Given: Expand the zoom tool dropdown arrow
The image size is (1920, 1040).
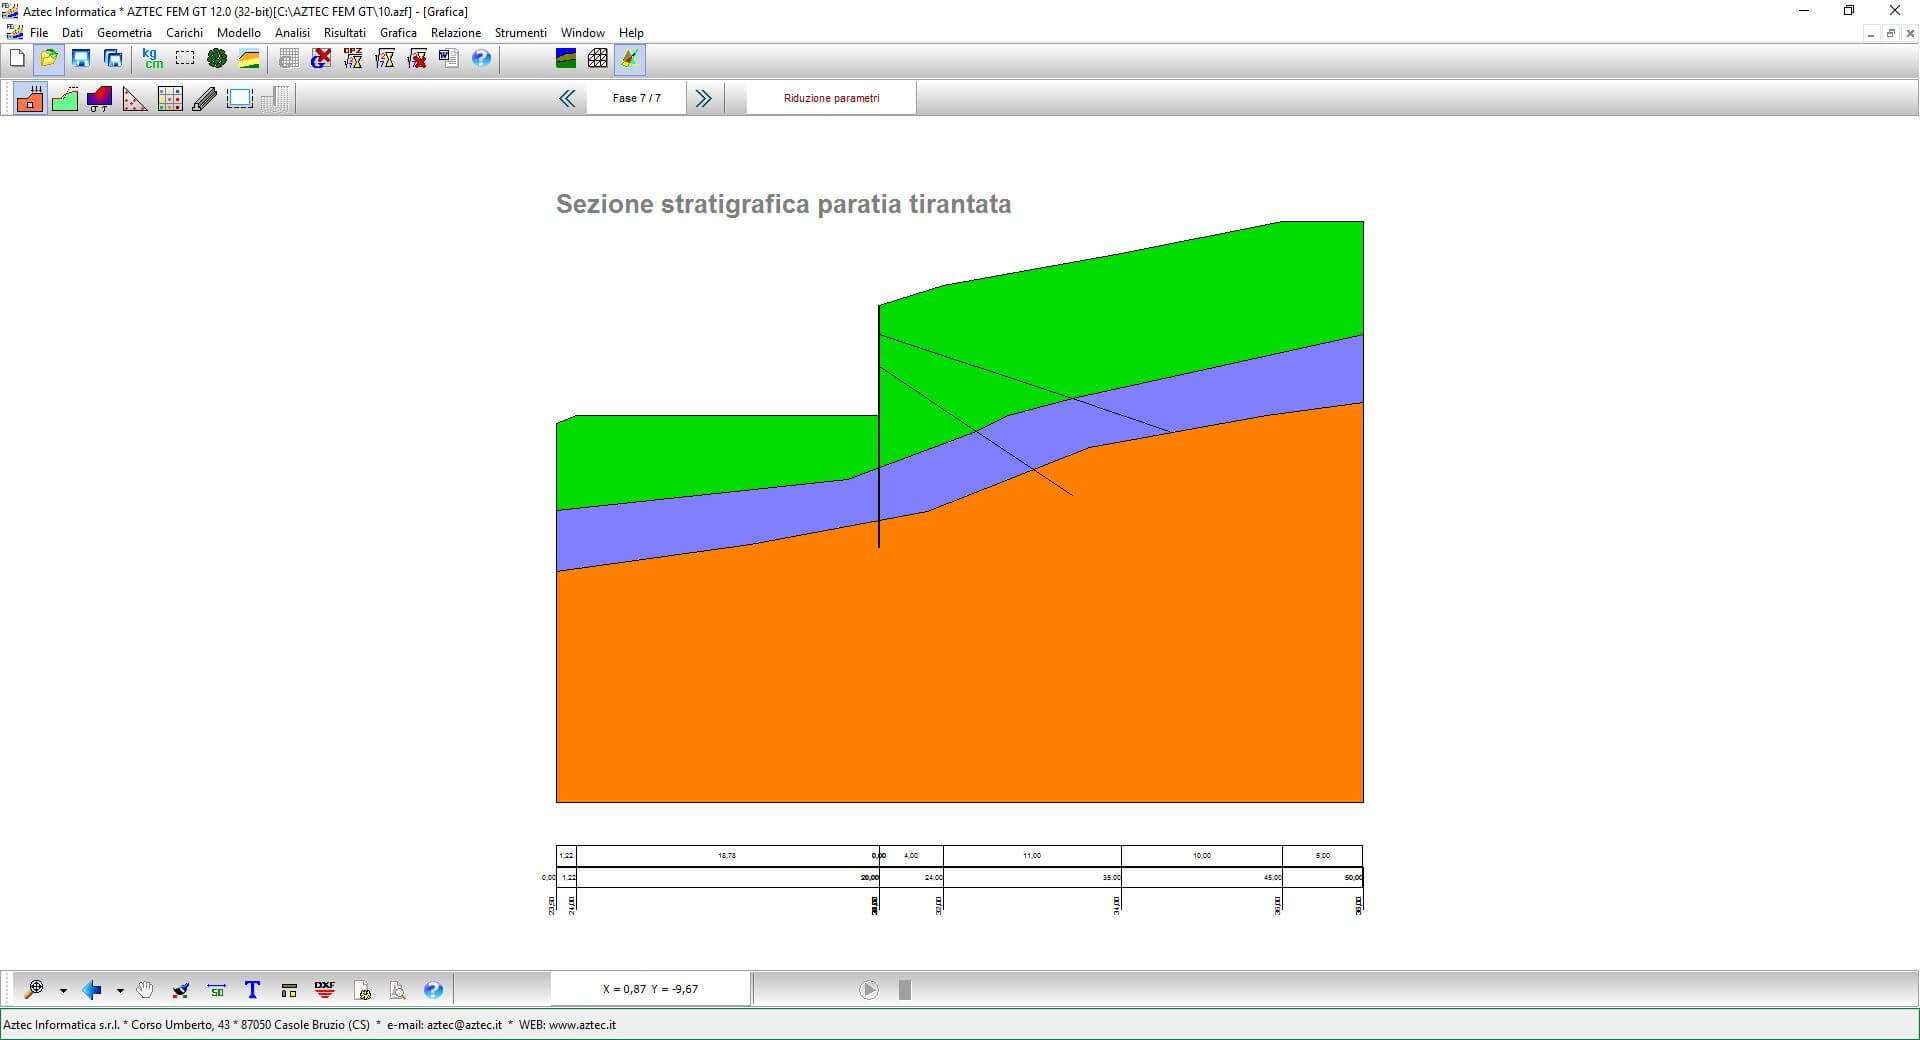Looking at the screenshot, I should tap(63, 991).
